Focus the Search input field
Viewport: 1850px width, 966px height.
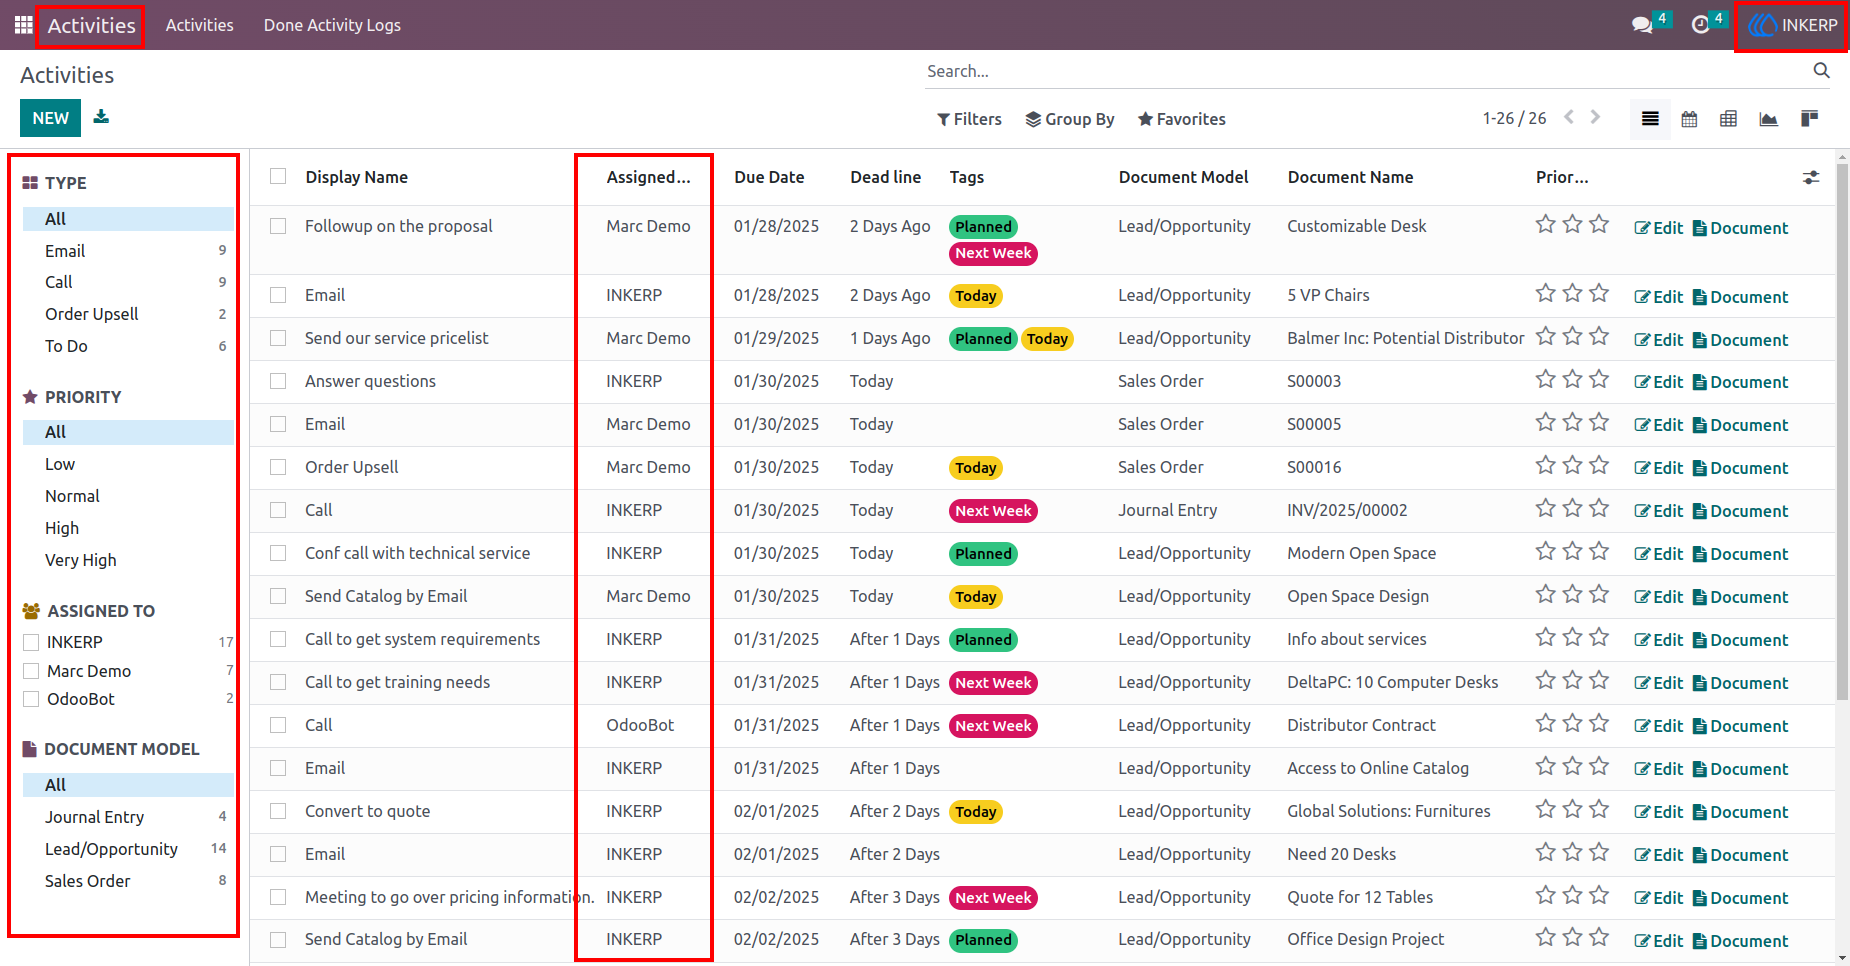point(1368,71)
